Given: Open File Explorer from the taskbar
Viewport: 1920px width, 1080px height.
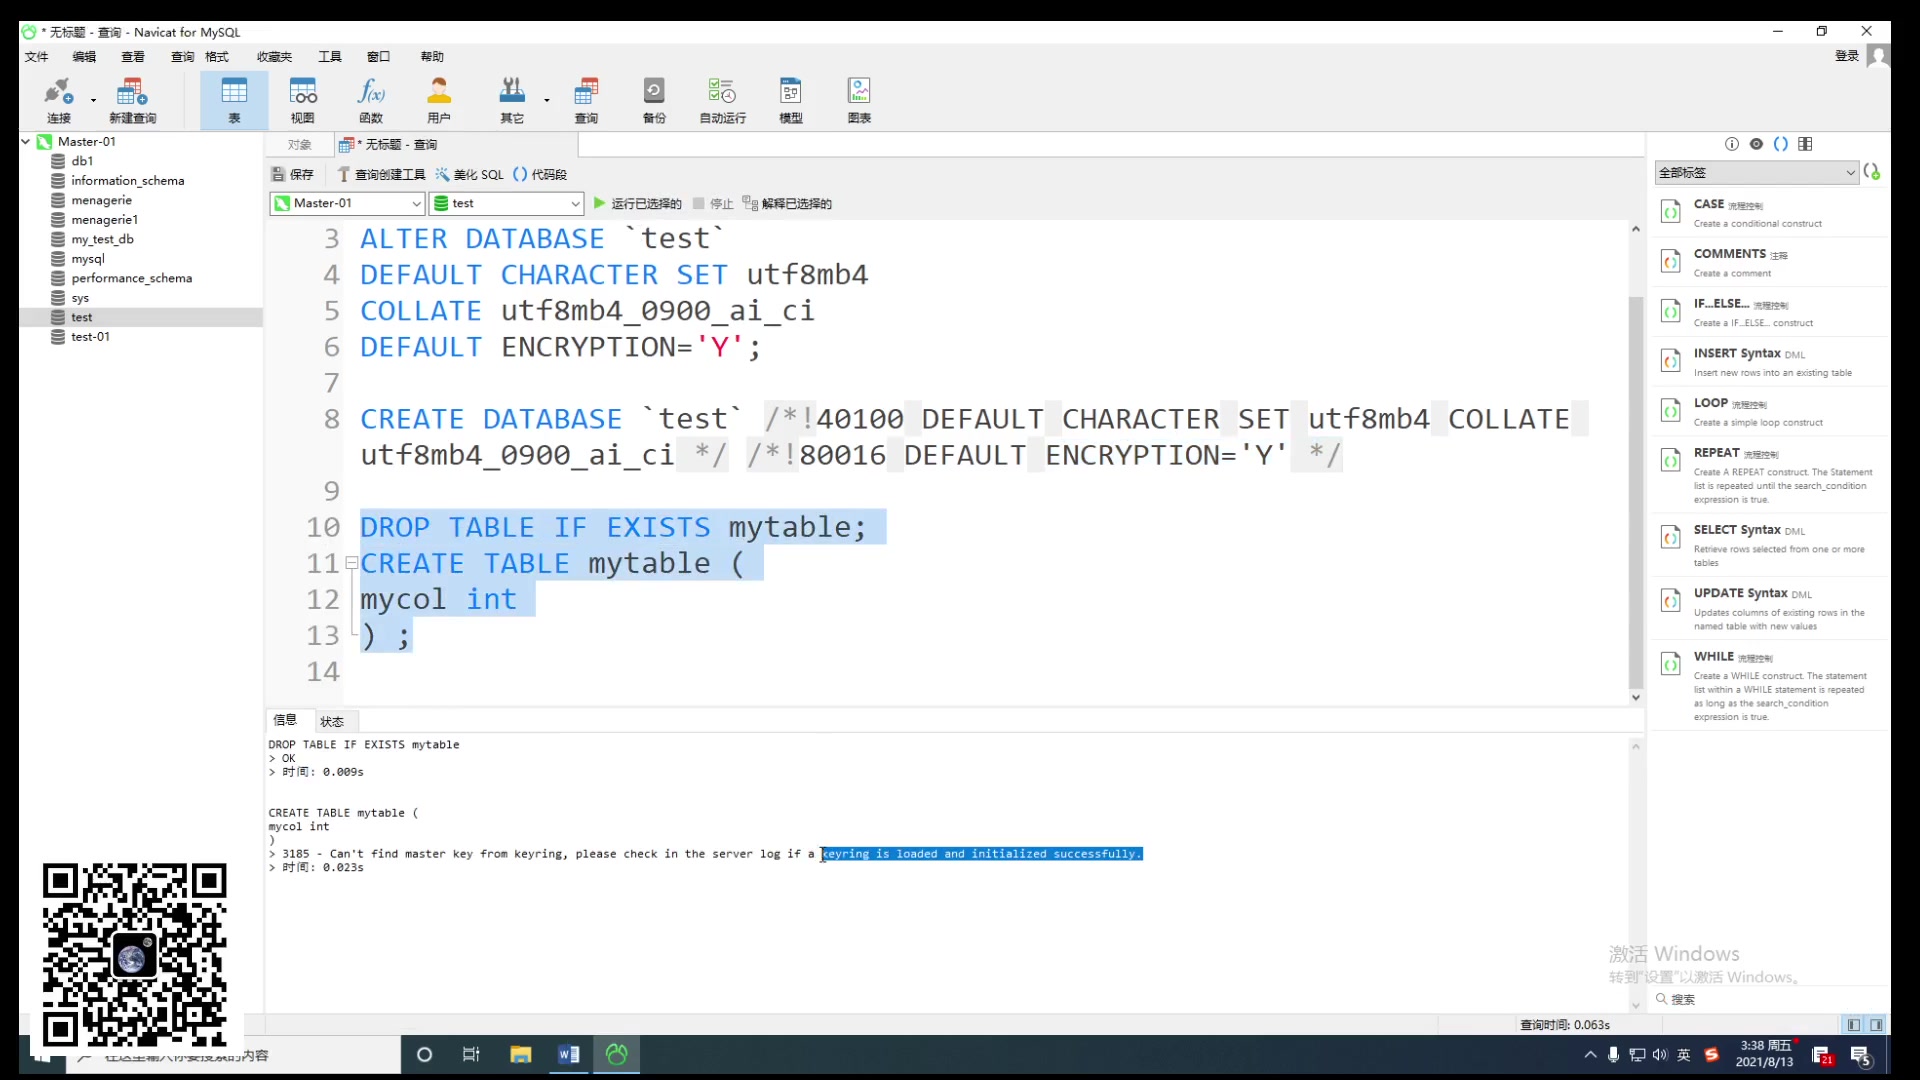Looking at the screenshot, I should [x=521, y=1055].
